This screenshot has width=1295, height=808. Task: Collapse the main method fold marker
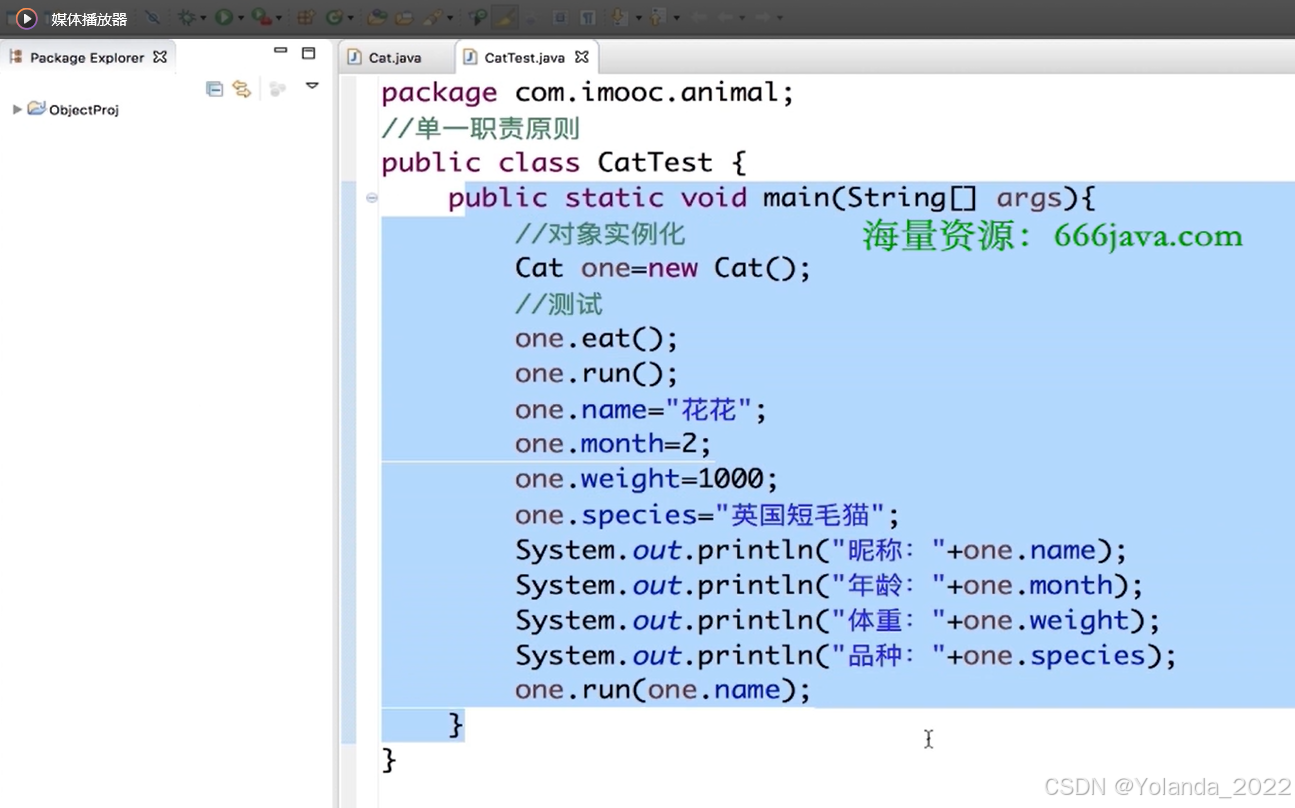point(372,198)
